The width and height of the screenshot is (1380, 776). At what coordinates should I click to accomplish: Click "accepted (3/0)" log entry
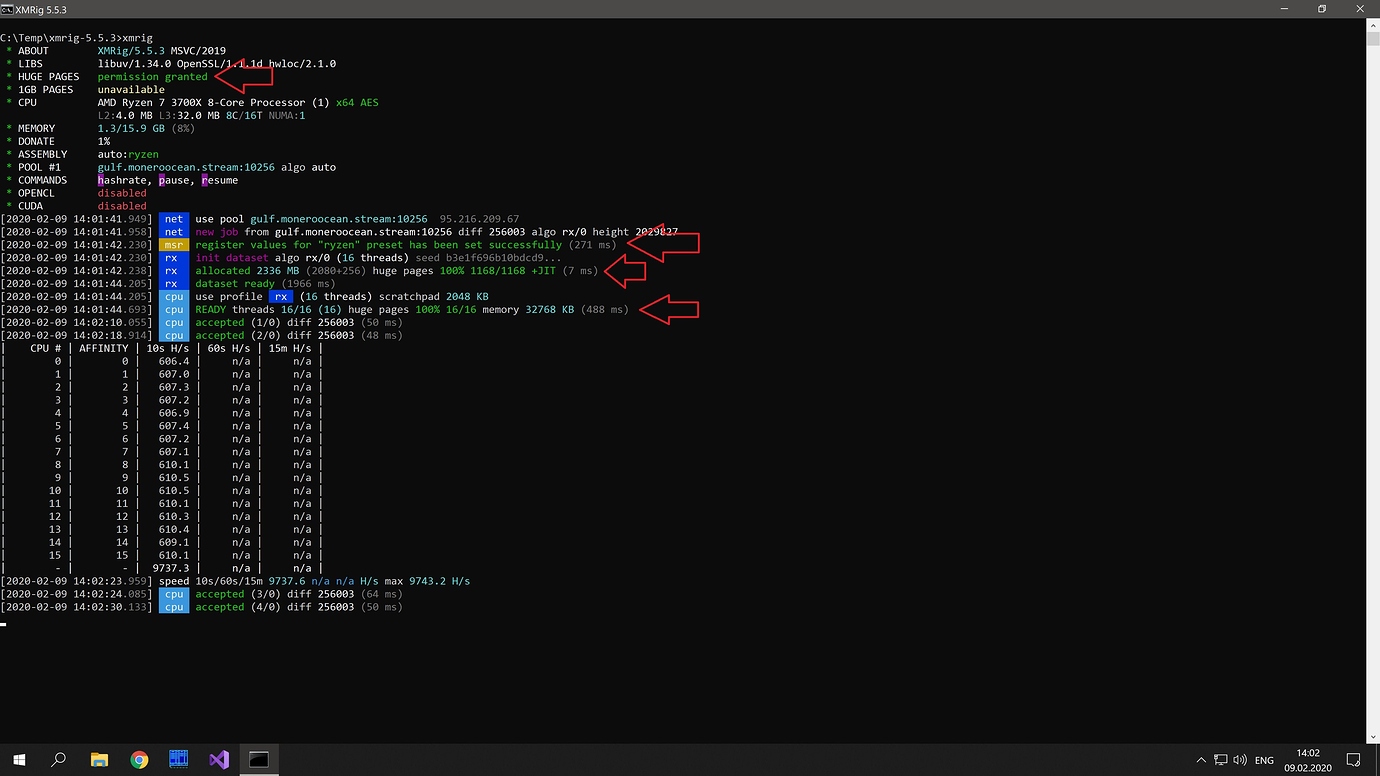pos(238,594)
